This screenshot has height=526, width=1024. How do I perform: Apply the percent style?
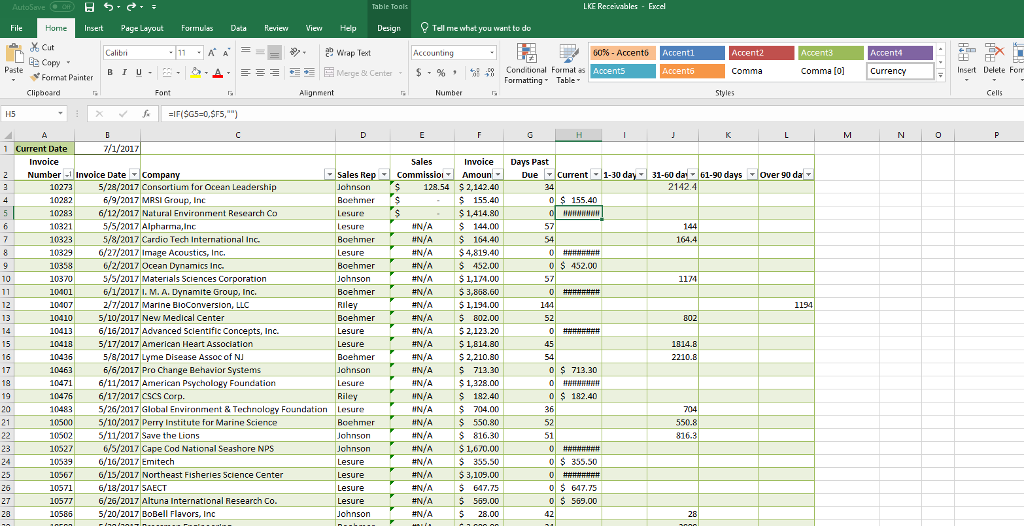441,73
